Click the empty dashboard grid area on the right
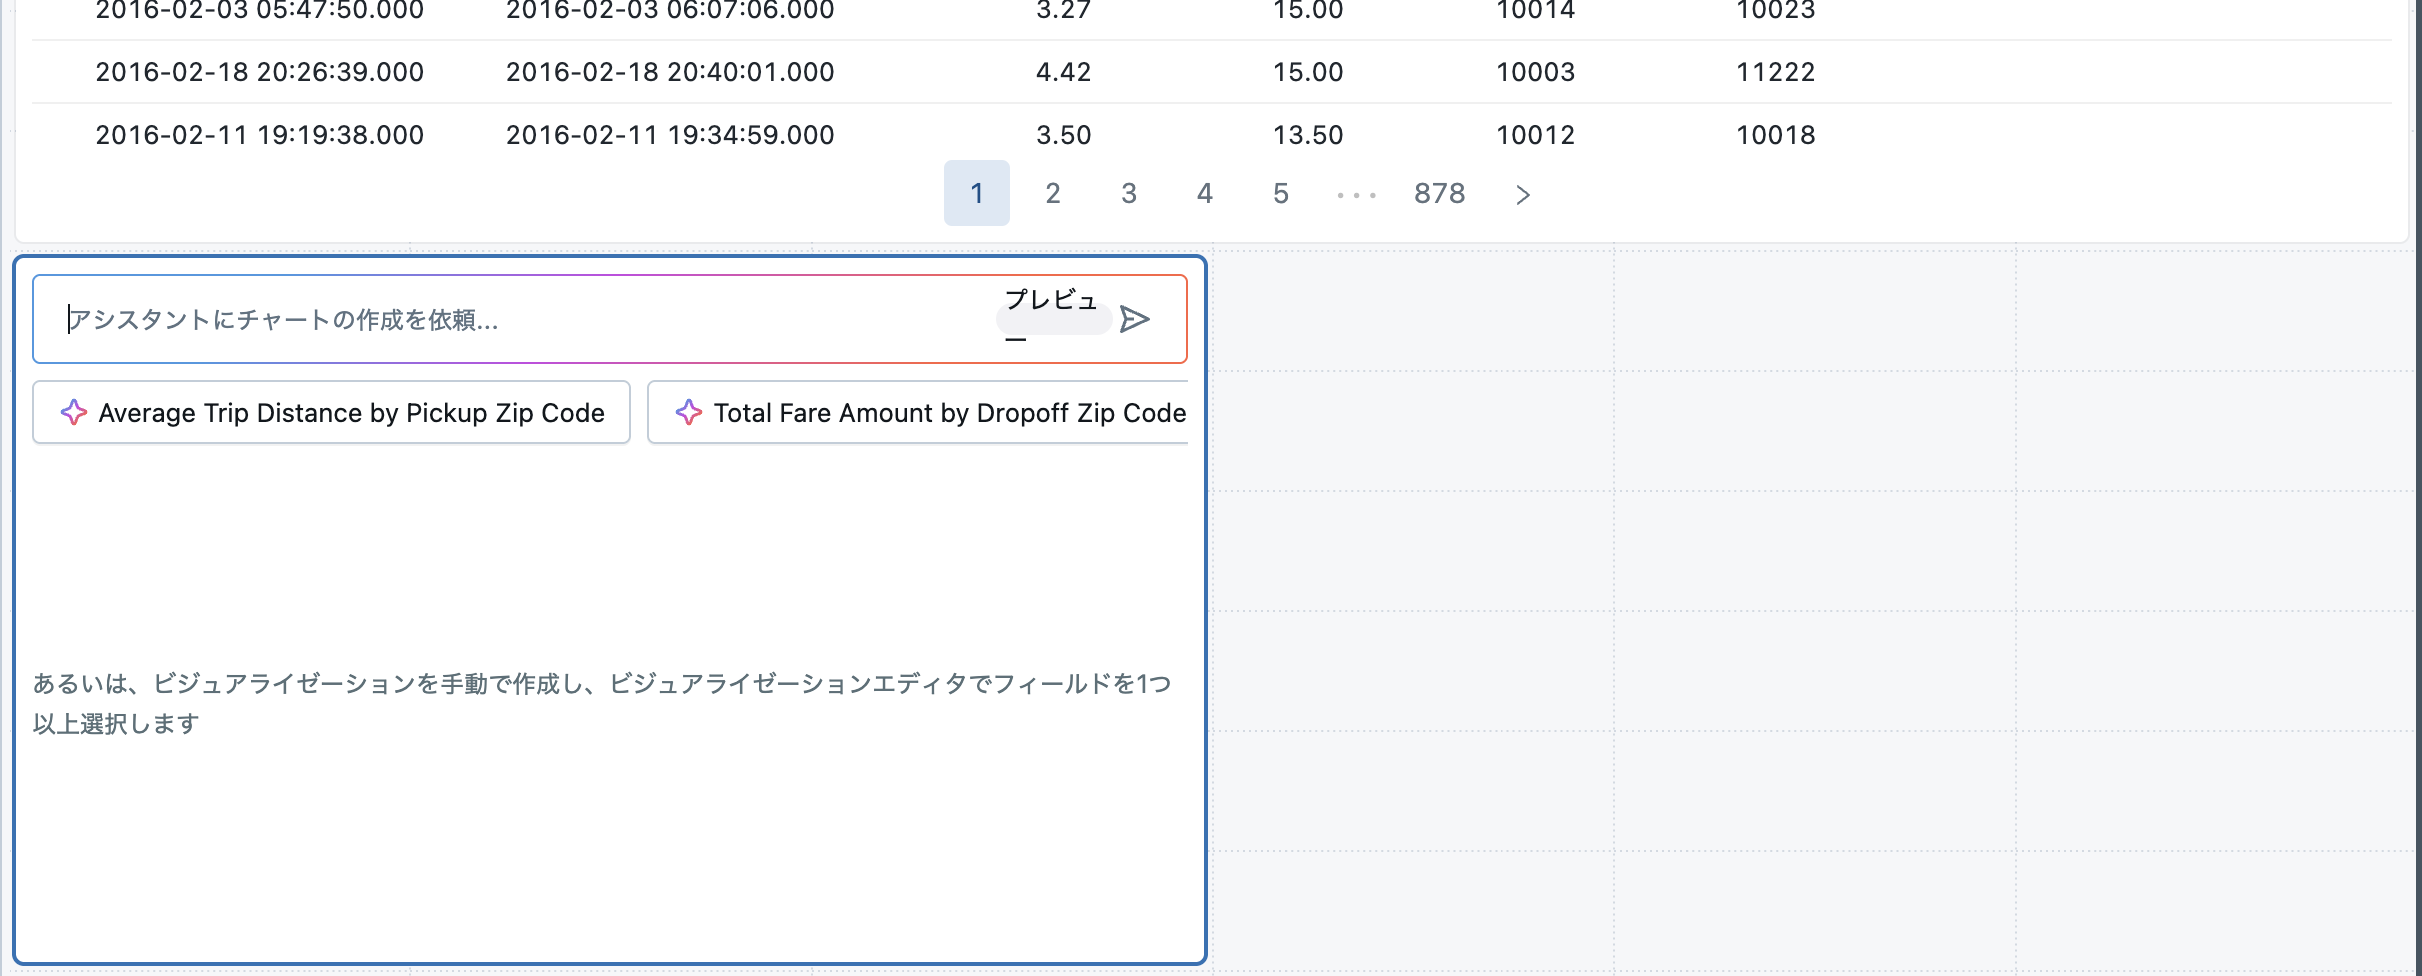 click(1800, 600)
